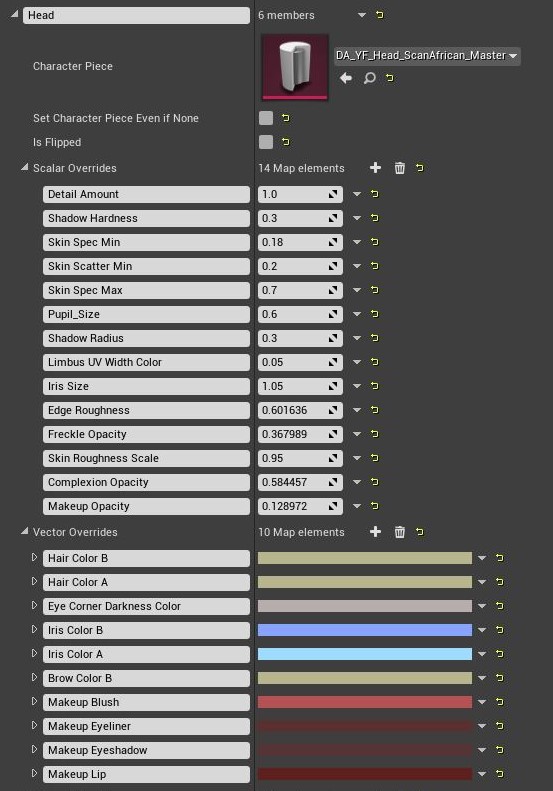553x791 pixels.
Task: Click the Makeup Blush color bar
Action: point(365,702)
